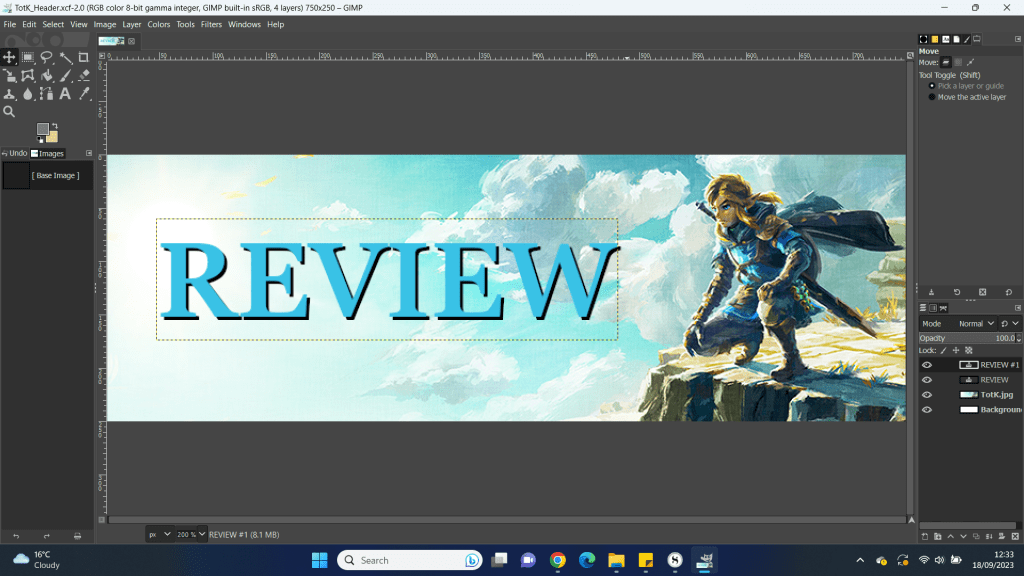Activate the Color Picker eyedropper tool

pos(84,94)
